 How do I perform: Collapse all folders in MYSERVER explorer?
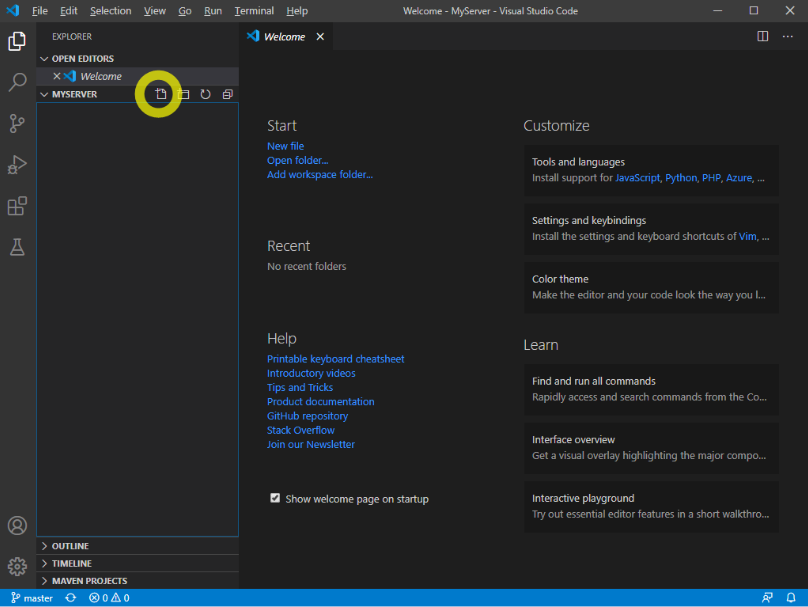click(228, 94)
